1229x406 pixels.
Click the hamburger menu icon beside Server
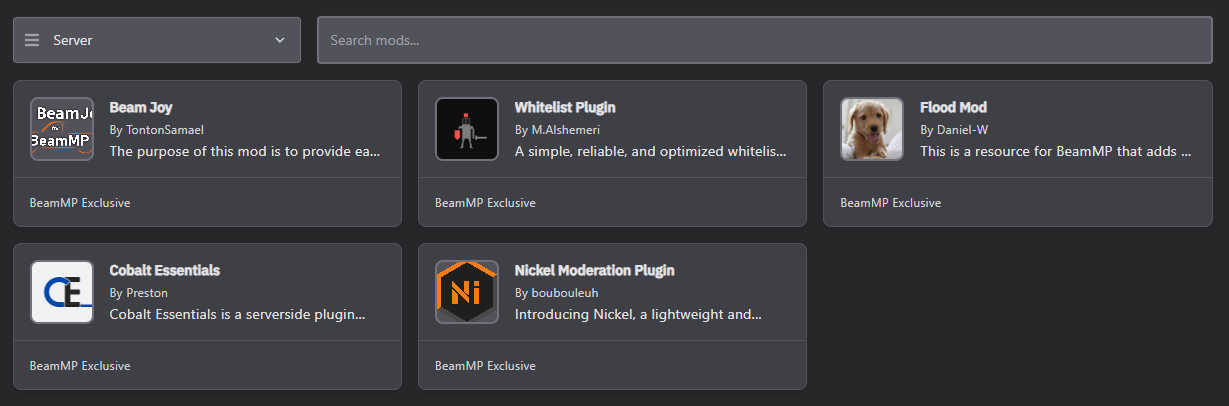(x=32, y=40)
